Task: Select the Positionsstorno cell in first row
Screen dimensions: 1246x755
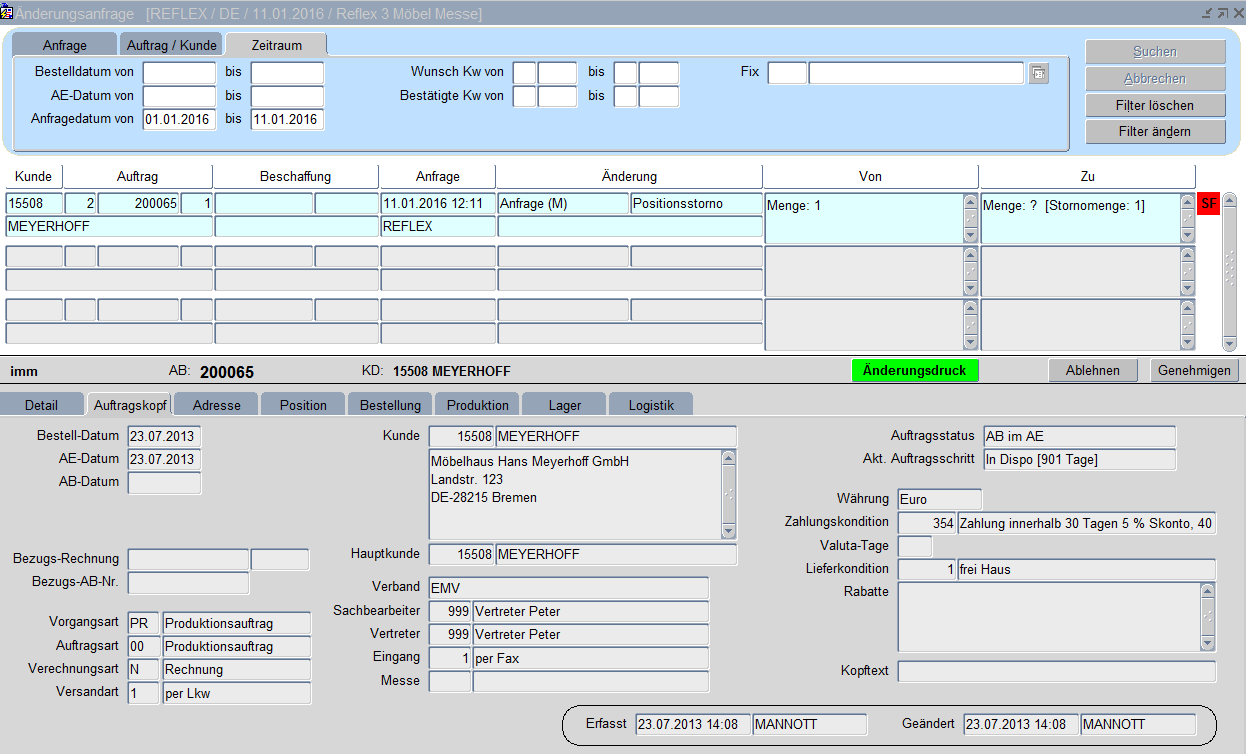Action: (x=696, y=204)
